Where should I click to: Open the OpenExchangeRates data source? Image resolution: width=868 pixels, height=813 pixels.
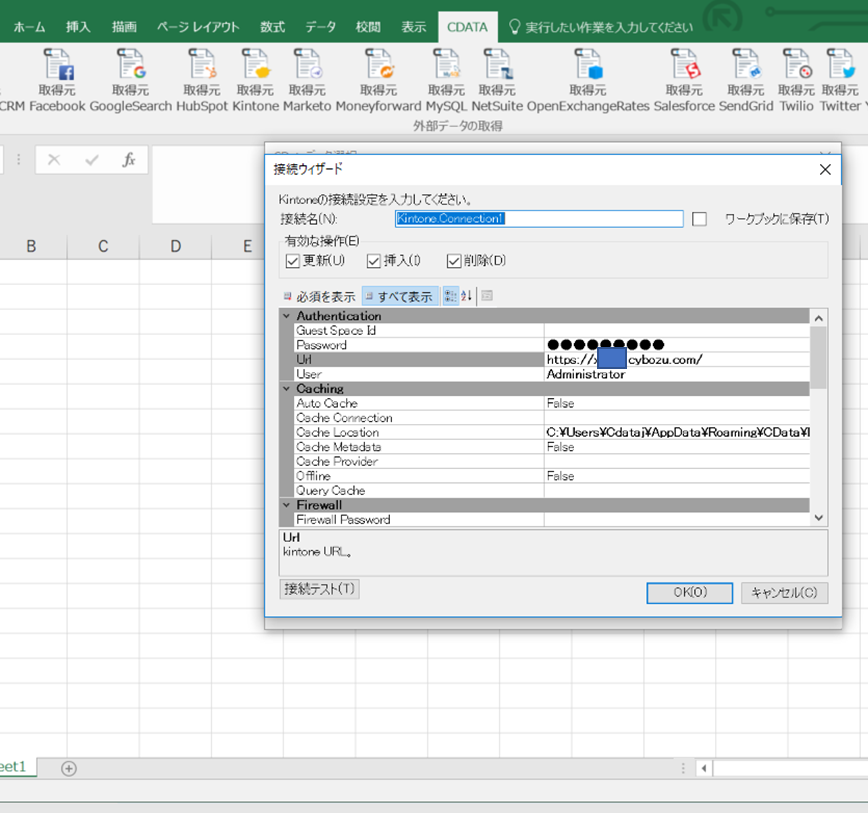point(588,70)
